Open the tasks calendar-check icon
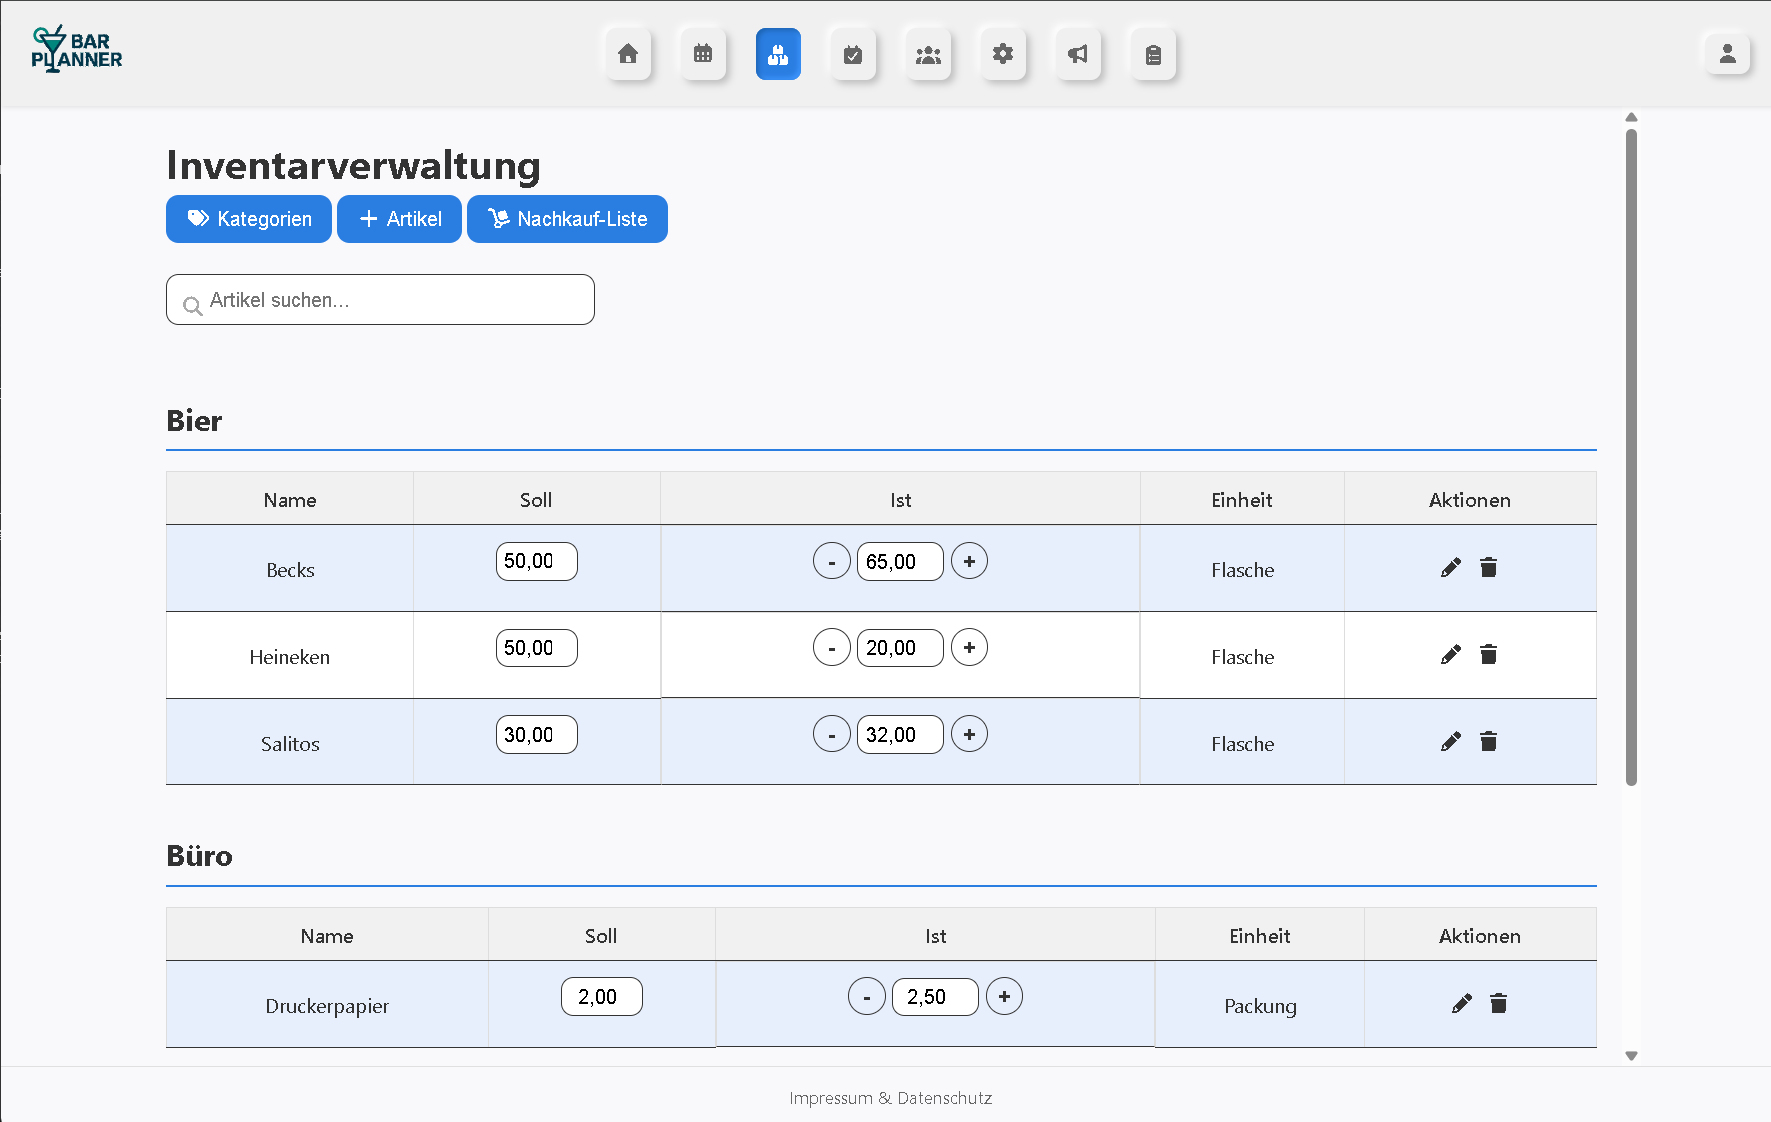Image resolution: width=1771 pixels, height=1122 pixels. coord(853,54)
